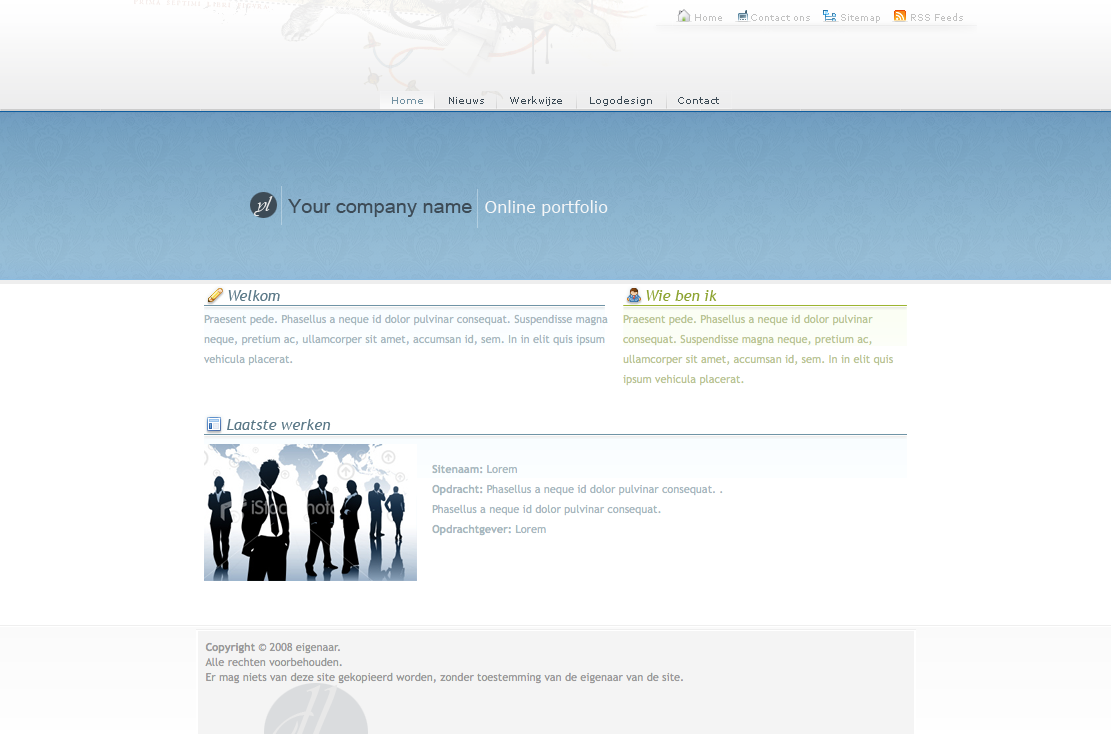The width and height of the screenshot is (1111, 734).
Task: Click the window icon beside Laatste werken
Action: point(213,424)
